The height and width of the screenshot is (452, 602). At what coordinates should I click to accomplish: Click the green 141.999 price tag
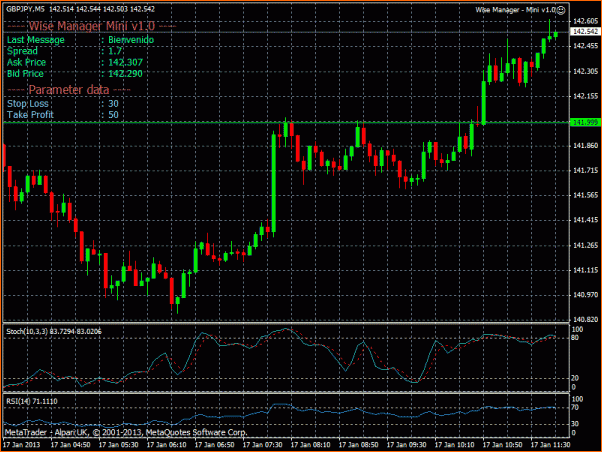tap(585, 123)
